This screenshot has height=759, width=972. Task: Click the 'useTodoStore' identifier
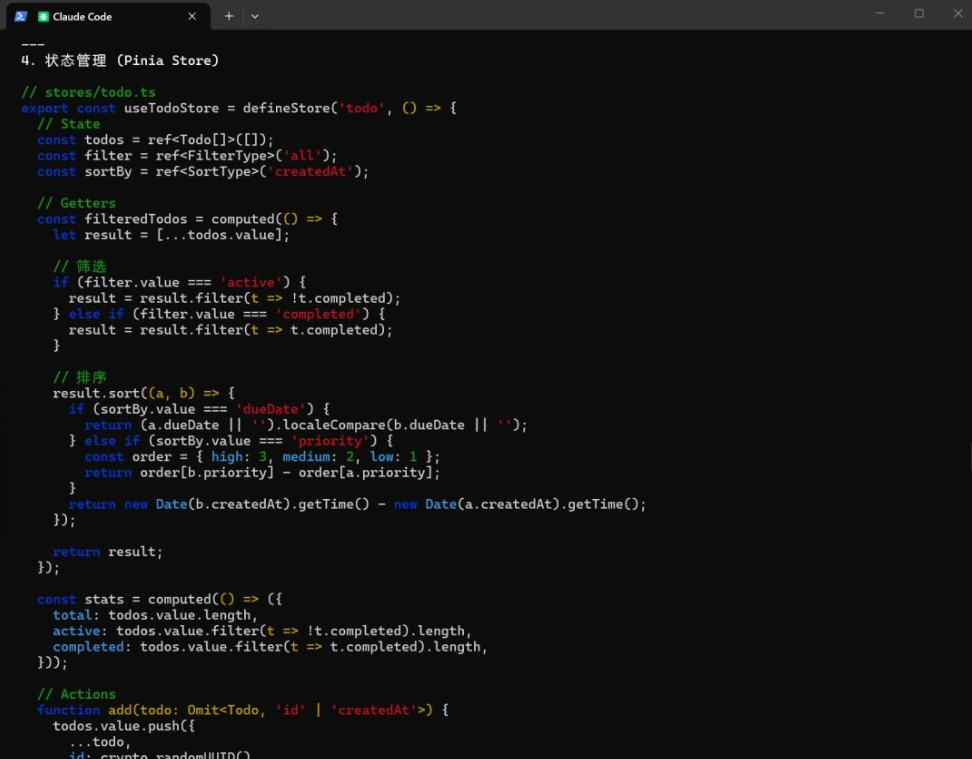(171, 108)
